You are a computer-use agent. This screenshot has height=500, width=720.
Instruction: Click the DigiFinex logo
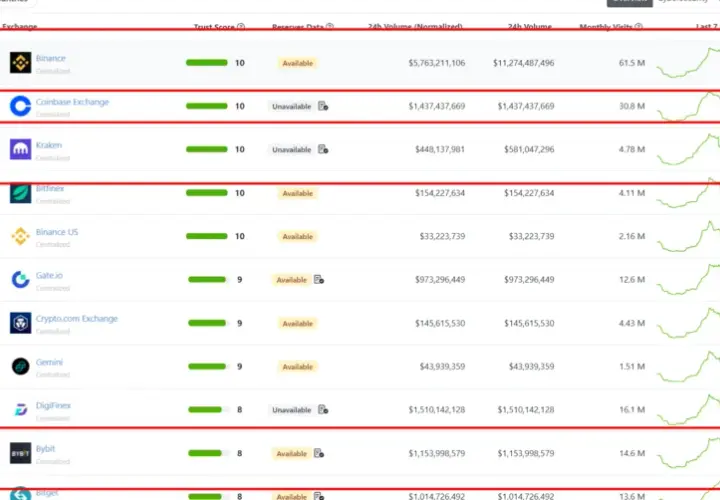pyautogui.click(x=21, y=410)
